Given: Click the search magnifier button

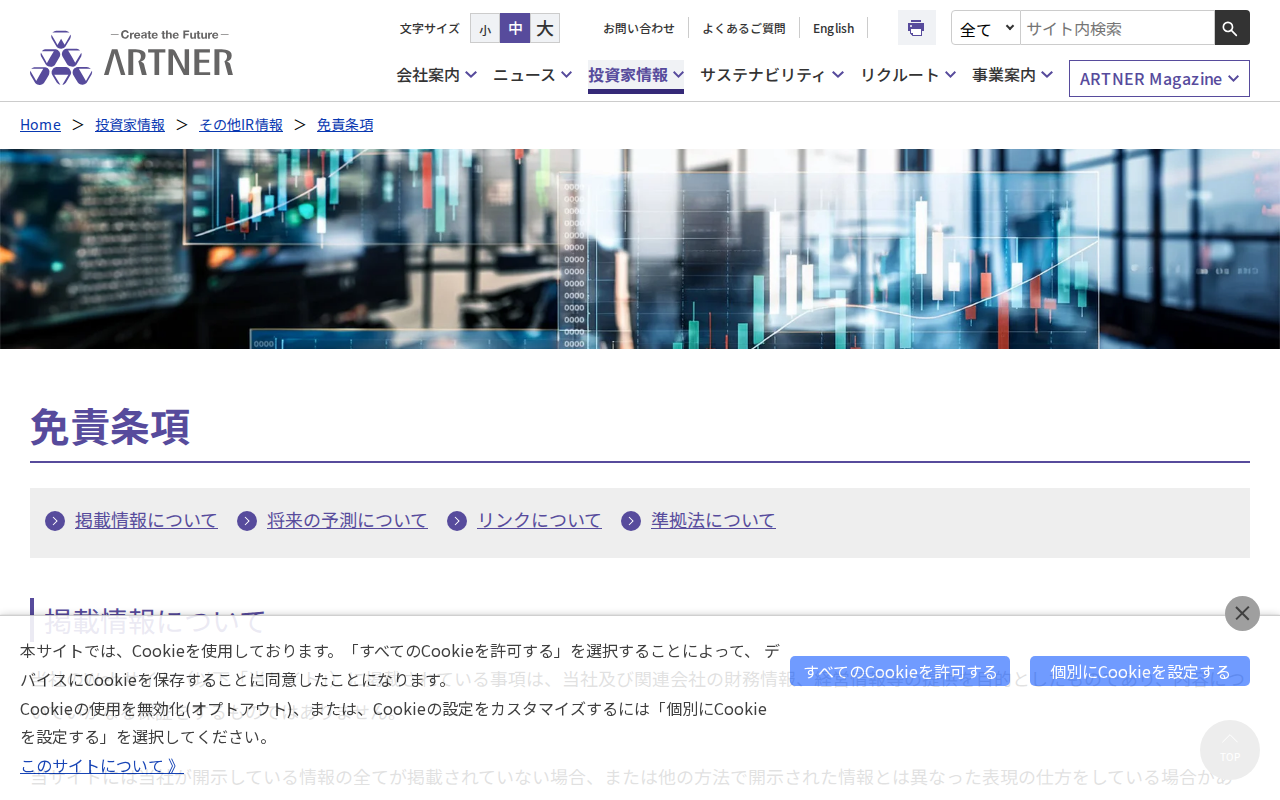Looking at the screenshot, I should click(1232, 28).
